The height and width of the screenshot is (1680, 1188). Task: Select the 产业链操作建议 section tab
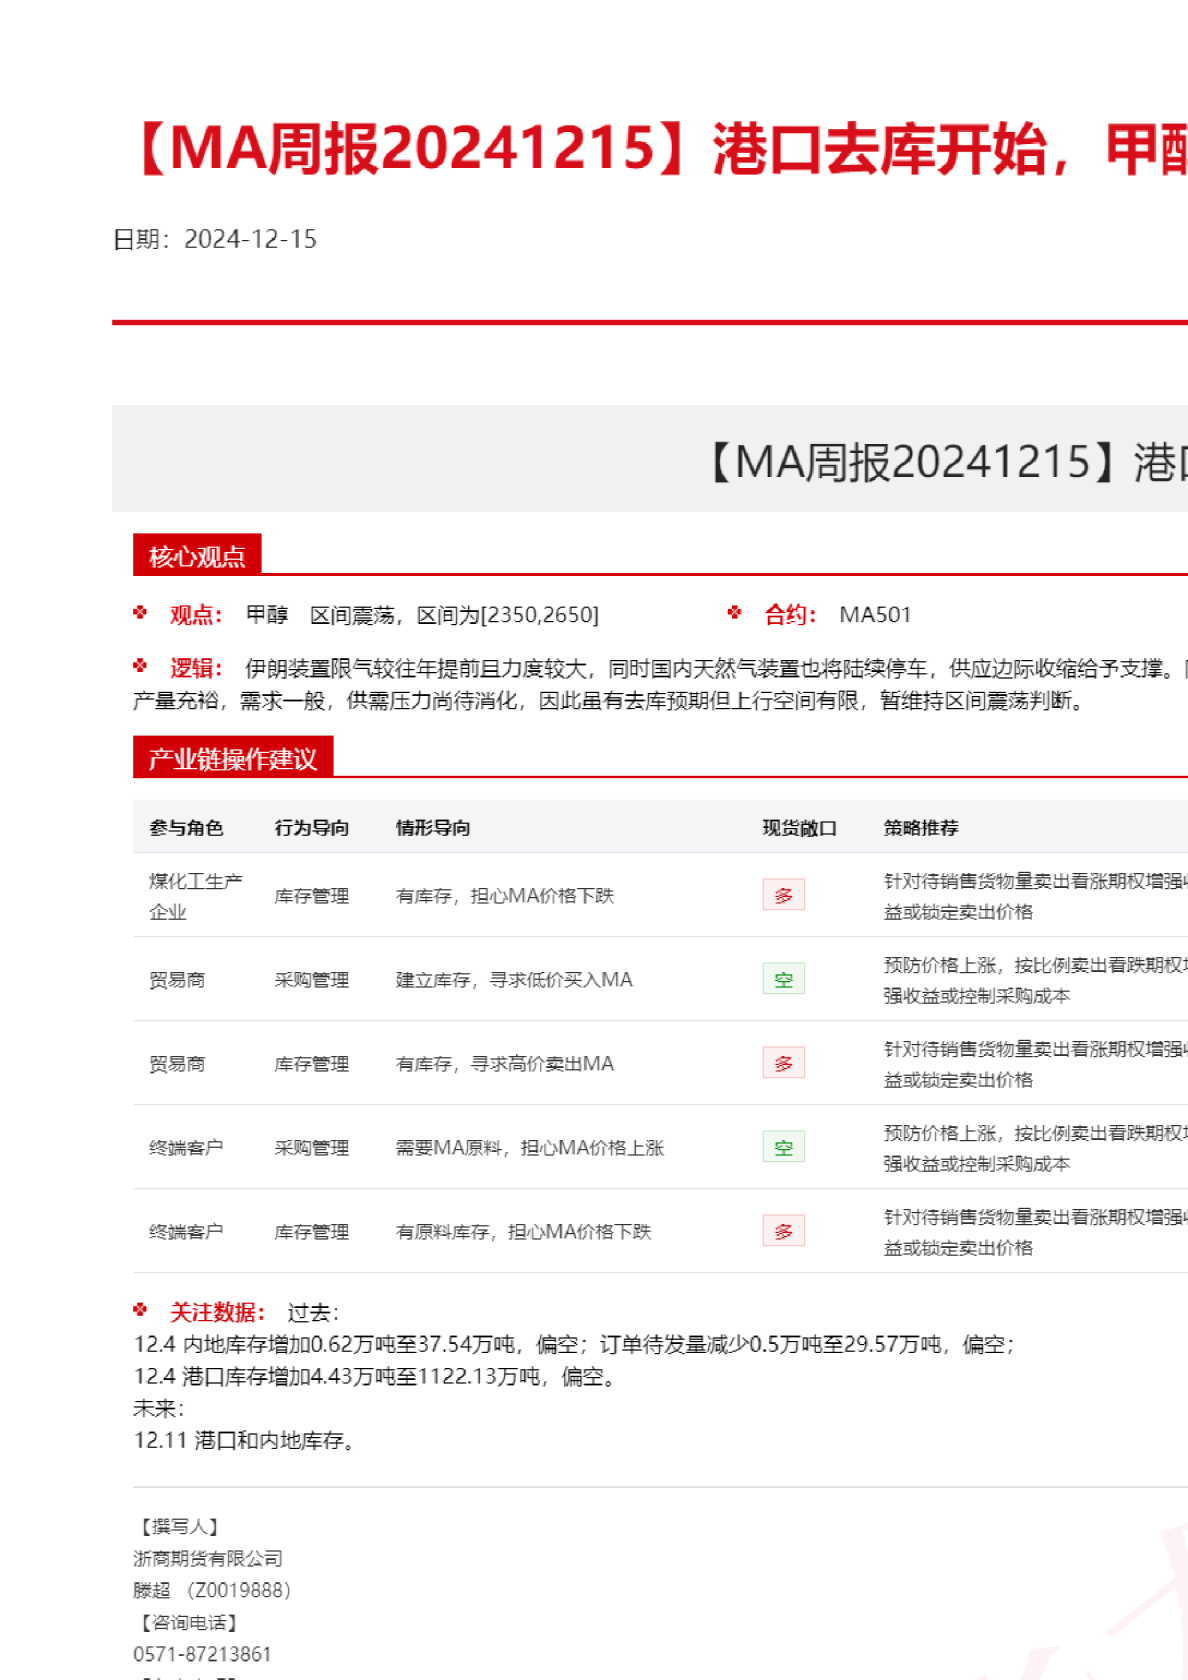pyautogui.click(x=232, y=758)
